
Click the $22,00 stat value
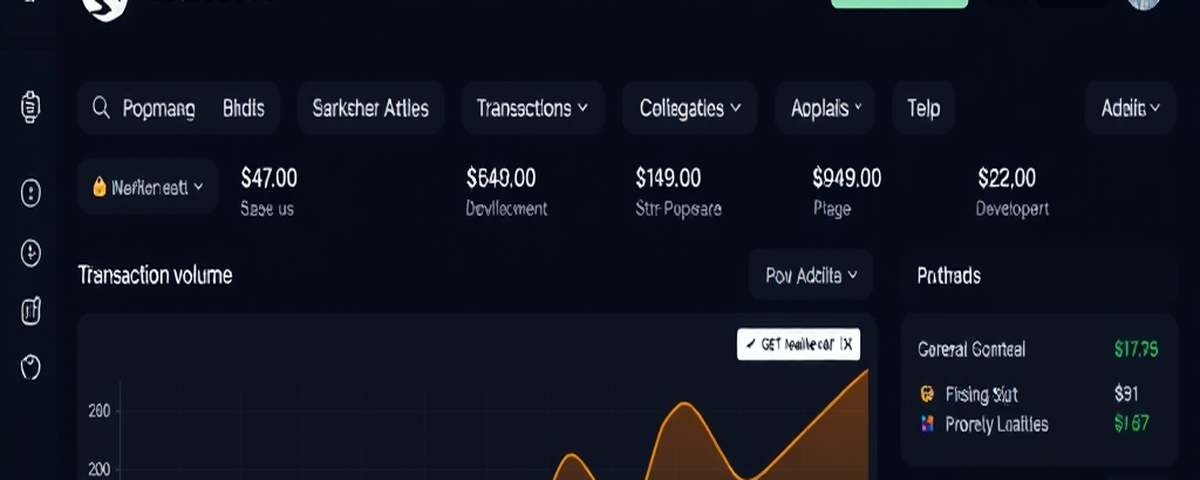coord(1006,178)
